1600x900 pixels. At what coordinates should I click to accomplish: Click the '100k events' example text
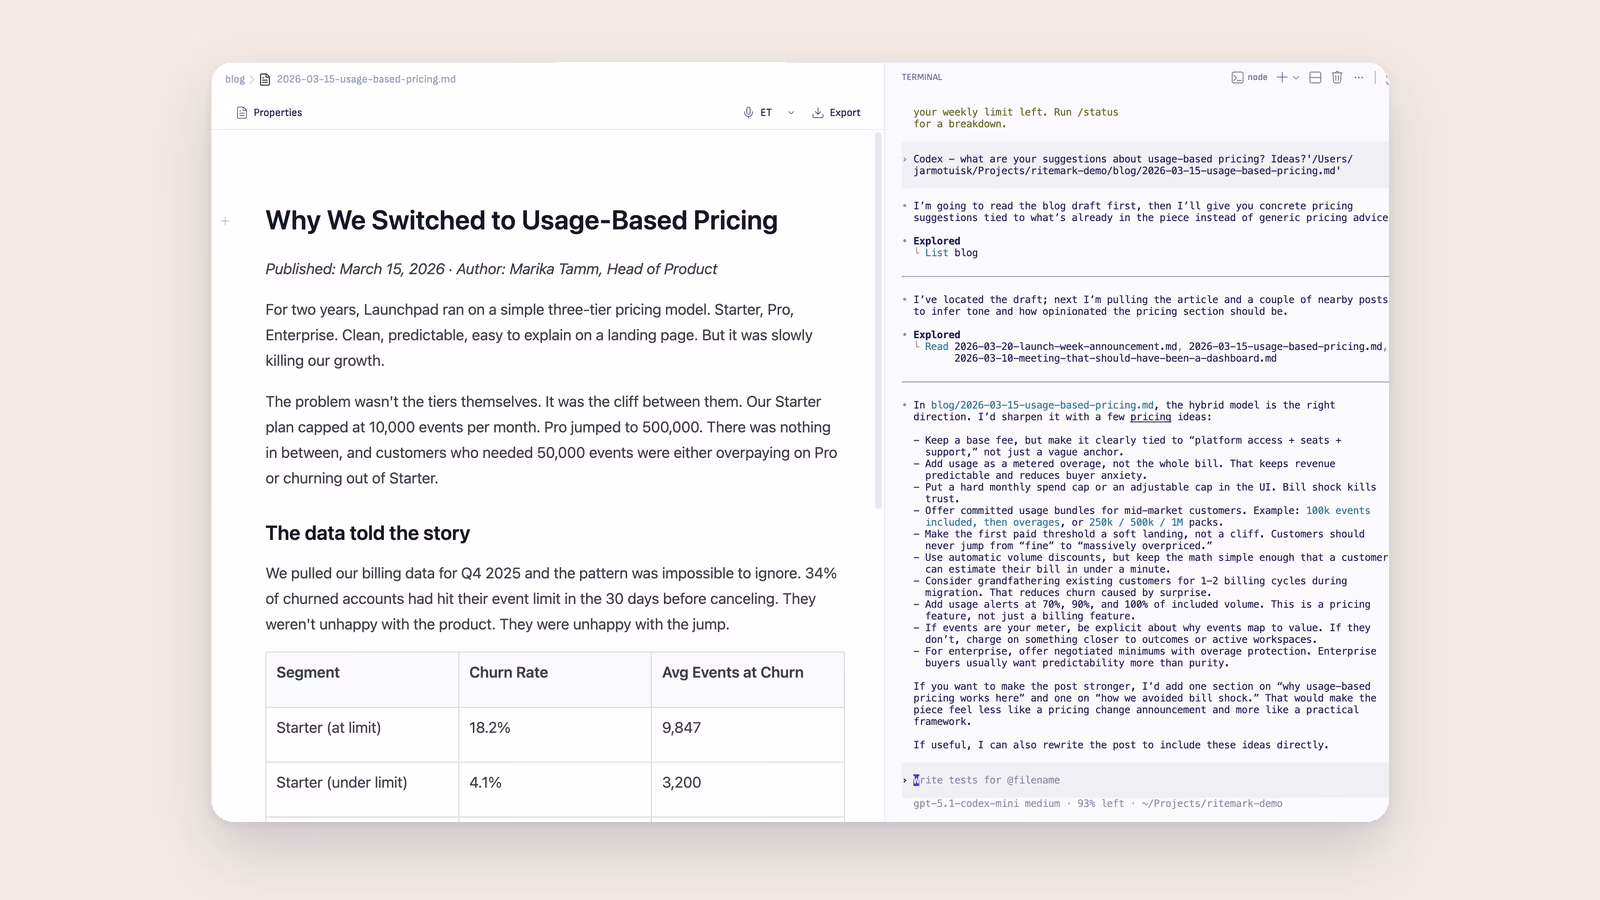(1338, 511)
